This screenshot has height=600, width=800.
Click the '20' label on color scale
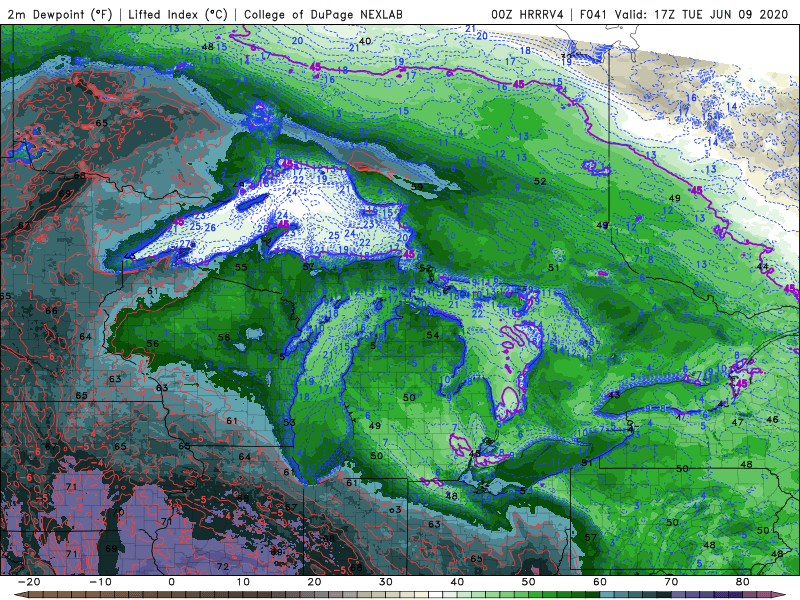click(x=314, y=582)
